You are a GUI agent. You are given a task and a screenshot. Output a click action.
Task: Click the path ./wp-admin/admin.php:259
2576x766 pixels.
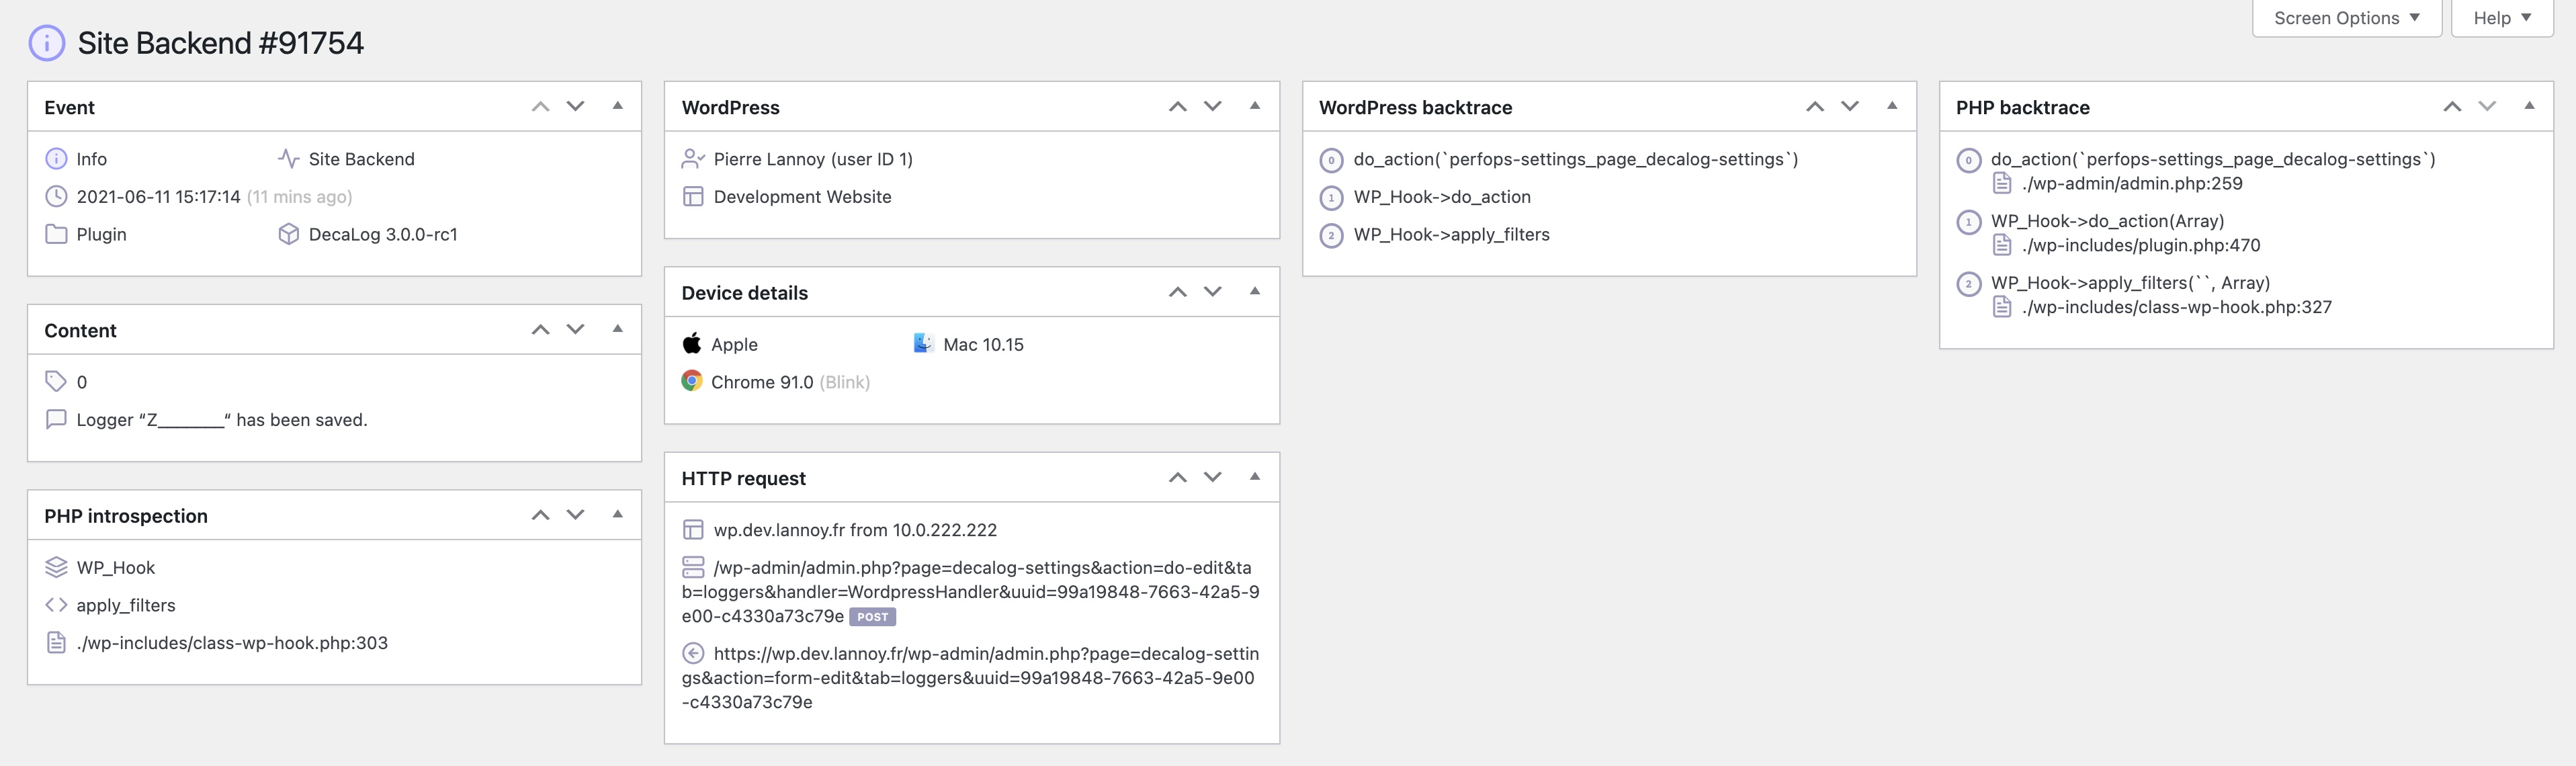2132,183
